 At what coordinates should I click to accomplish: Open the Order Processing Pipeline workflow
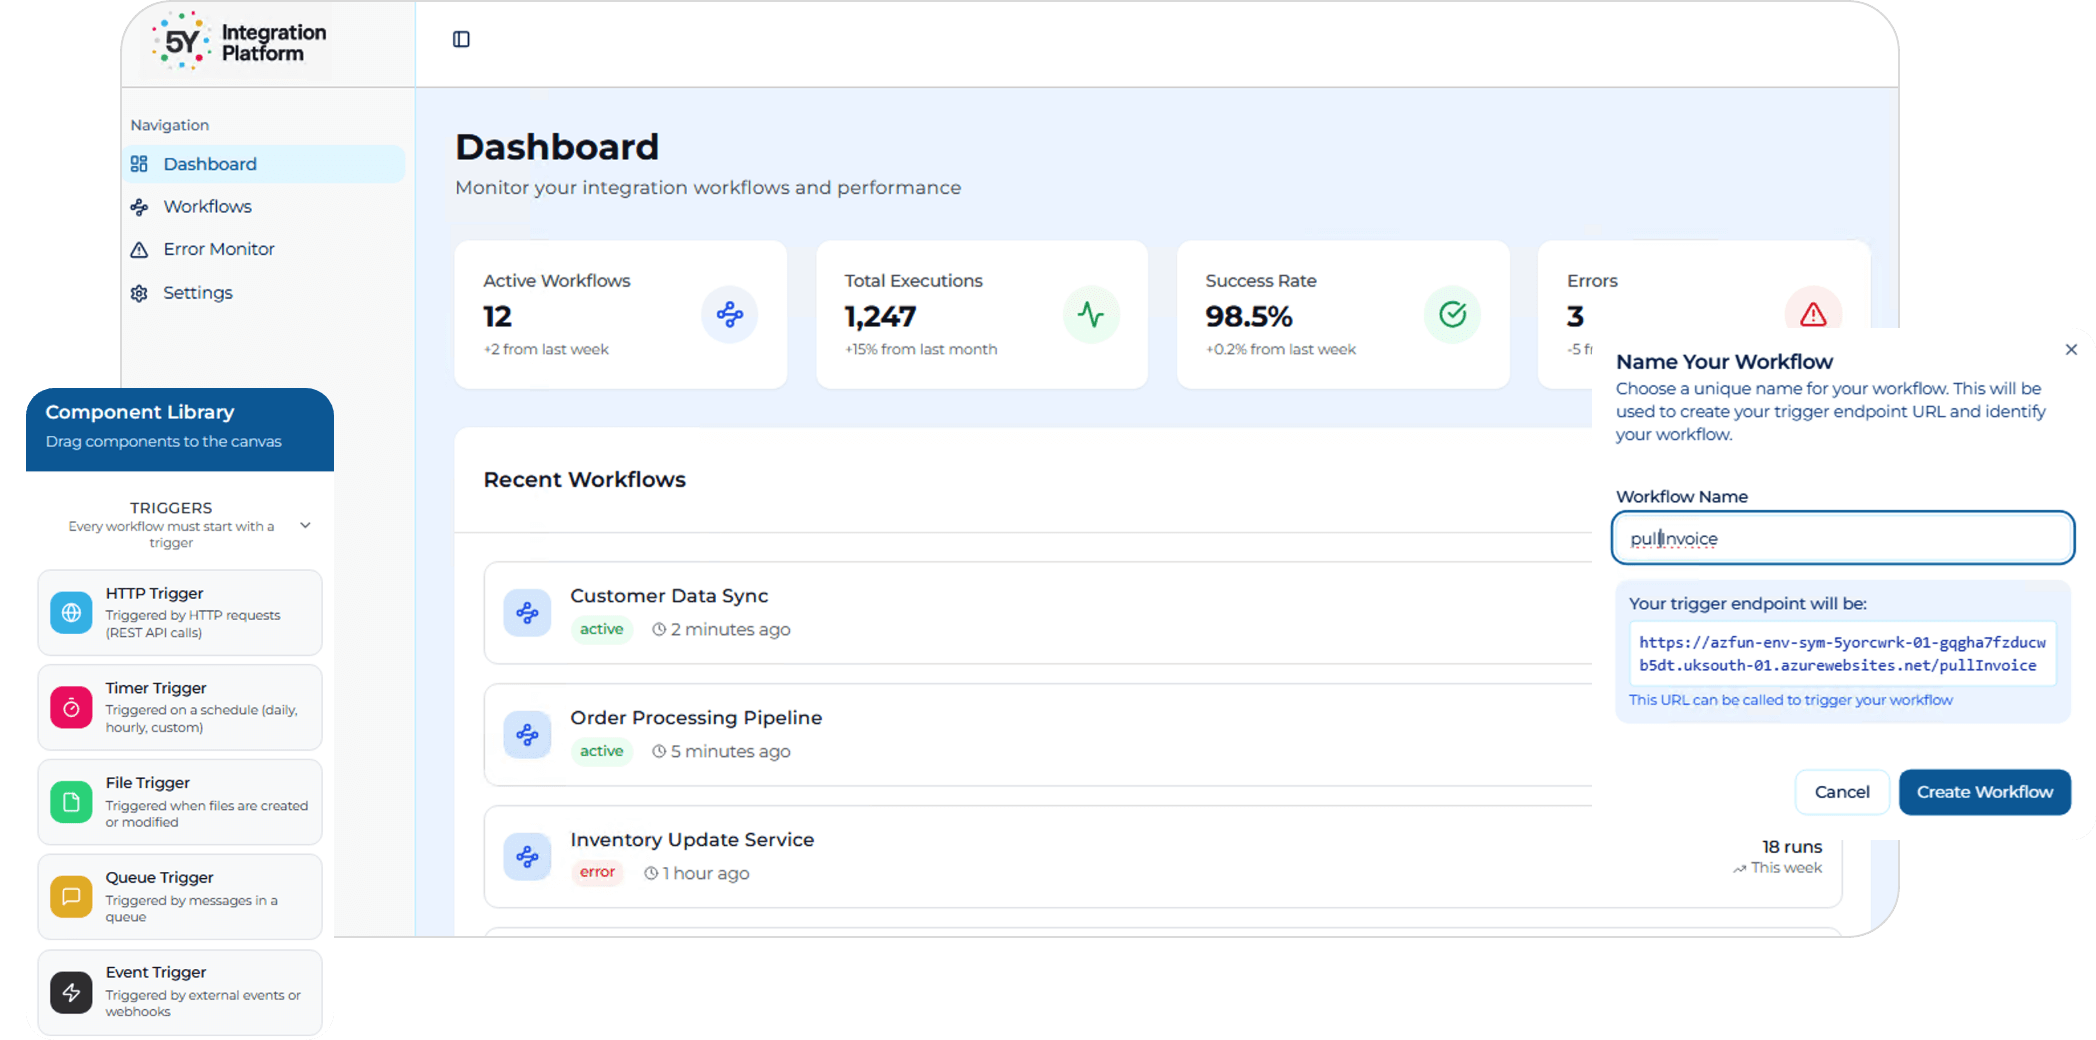(1038, 735)
